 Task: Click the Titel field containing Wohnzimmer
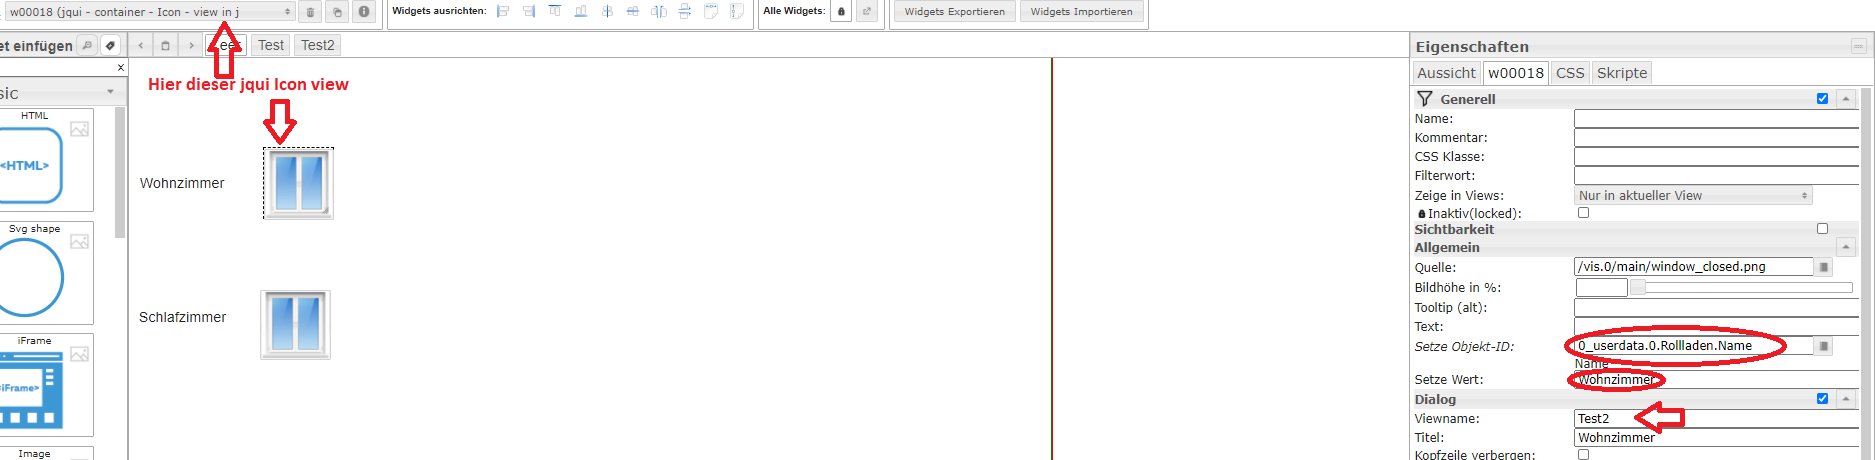pos(1716,438)
